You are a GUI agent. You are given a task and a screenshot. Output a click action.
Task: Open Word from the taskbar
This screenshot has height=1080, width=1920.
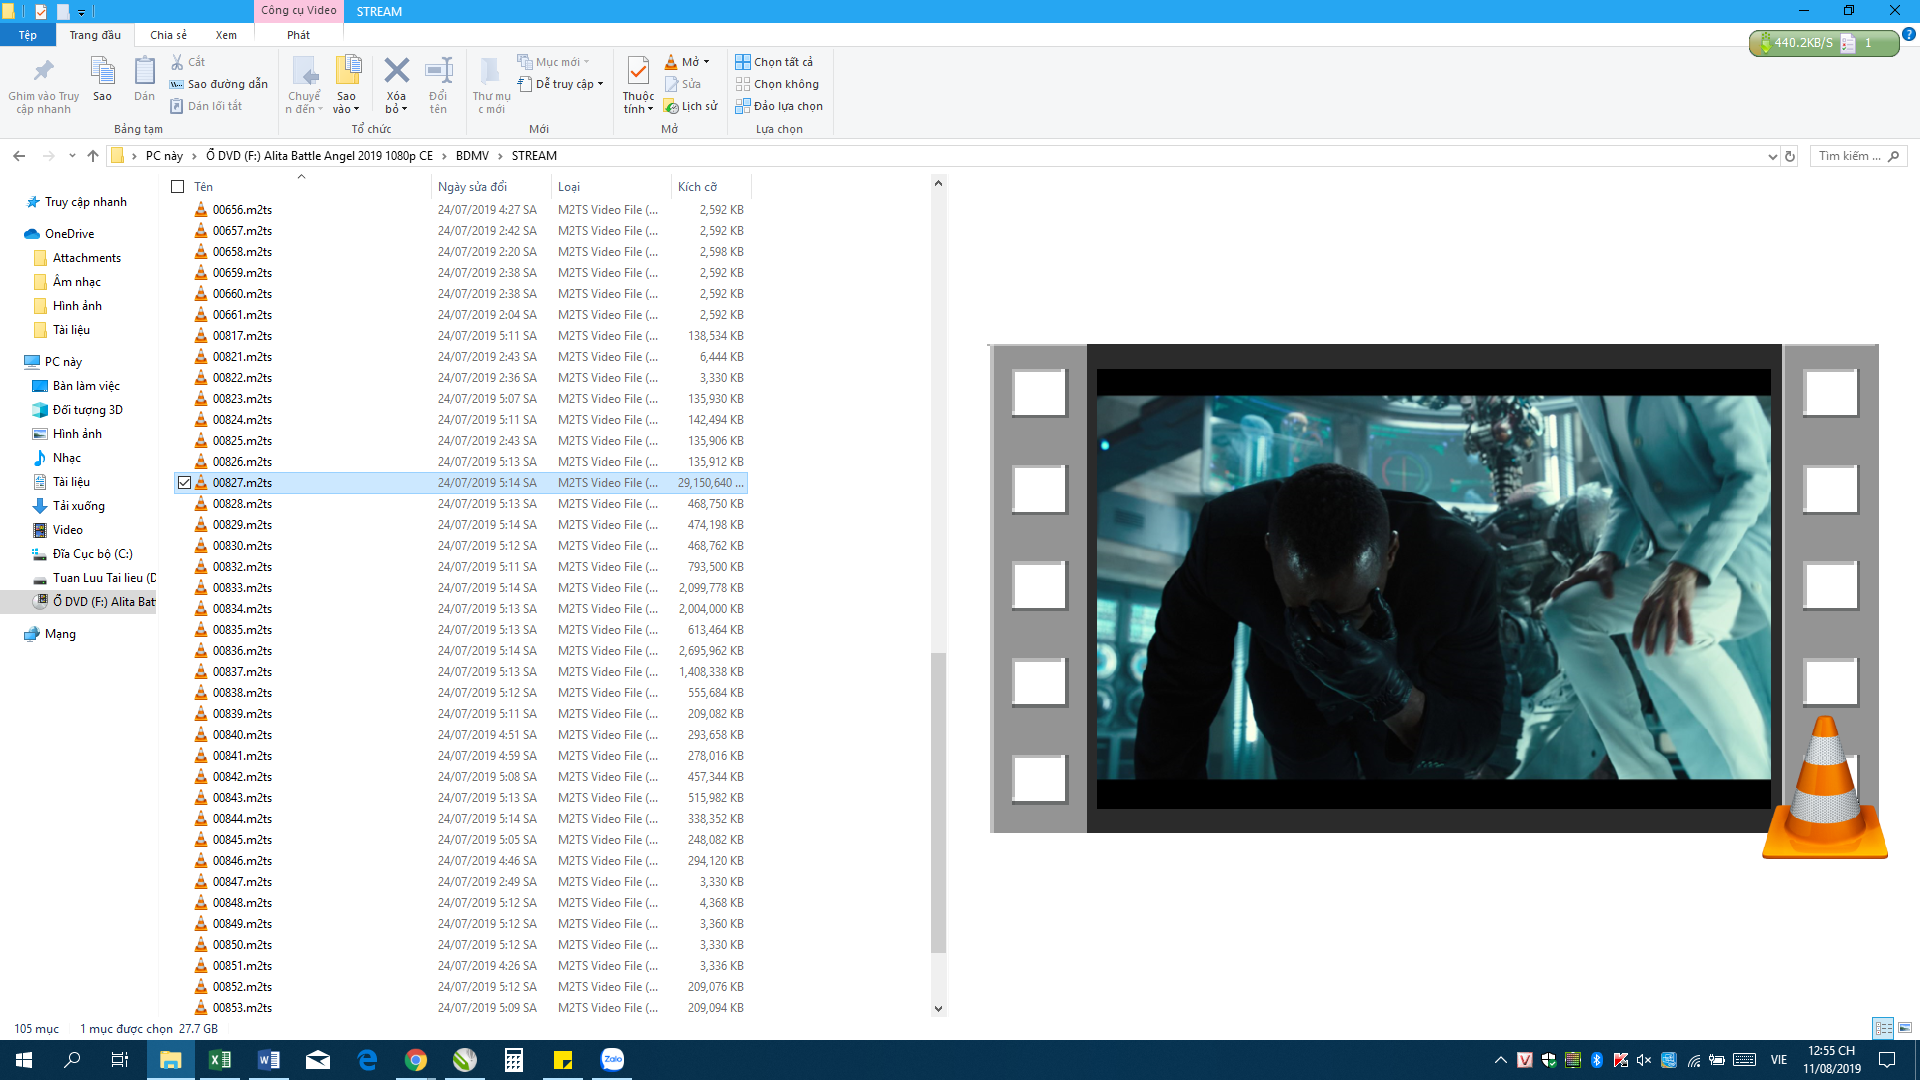click(268, 1060)
